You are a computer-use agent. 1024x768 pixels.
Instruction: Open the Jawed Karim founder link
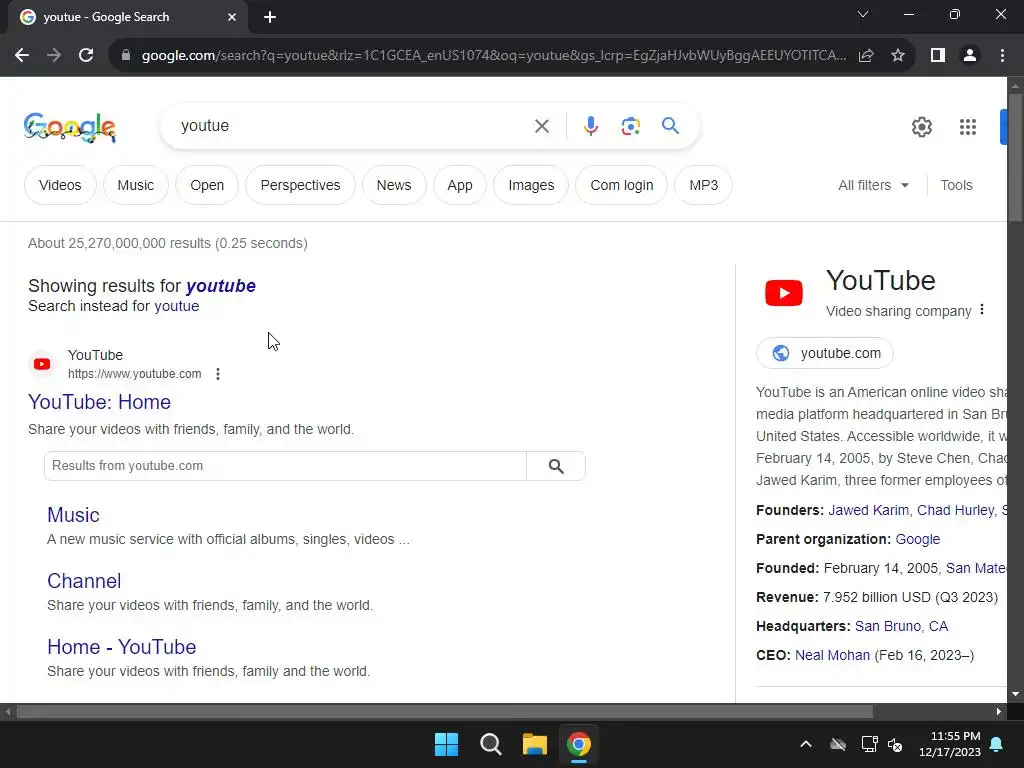[868, 511]
